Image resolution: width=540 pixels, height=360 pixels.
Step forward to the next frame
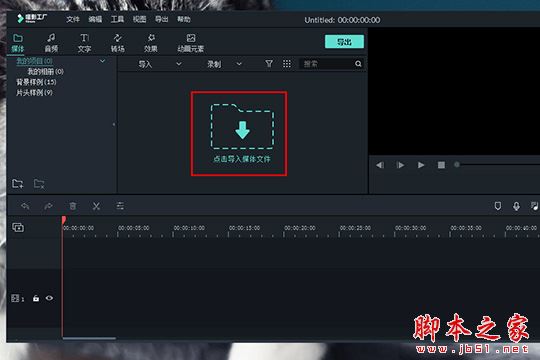click(x=400, y=165)
